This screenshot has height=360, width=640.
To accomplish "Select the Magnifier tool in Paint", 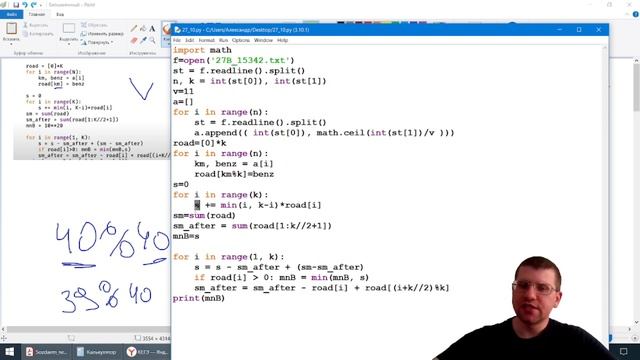I will coord(152,40).
